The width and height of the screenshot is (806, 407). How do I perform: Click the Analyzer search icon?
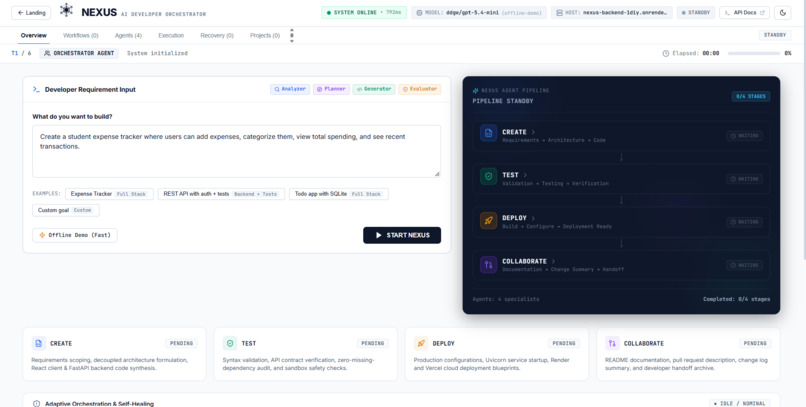pos(277,89)
